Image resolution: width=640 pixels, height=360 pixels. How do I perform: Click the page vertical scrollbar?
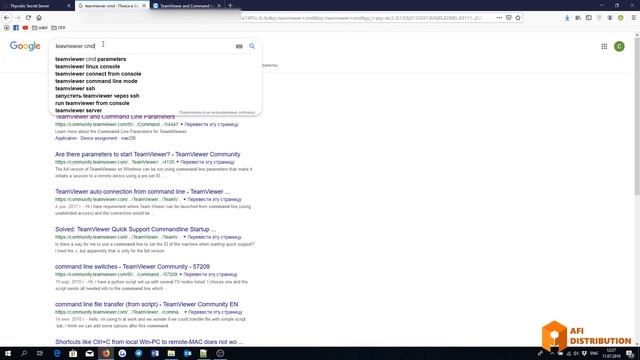(x=637, y=116)
